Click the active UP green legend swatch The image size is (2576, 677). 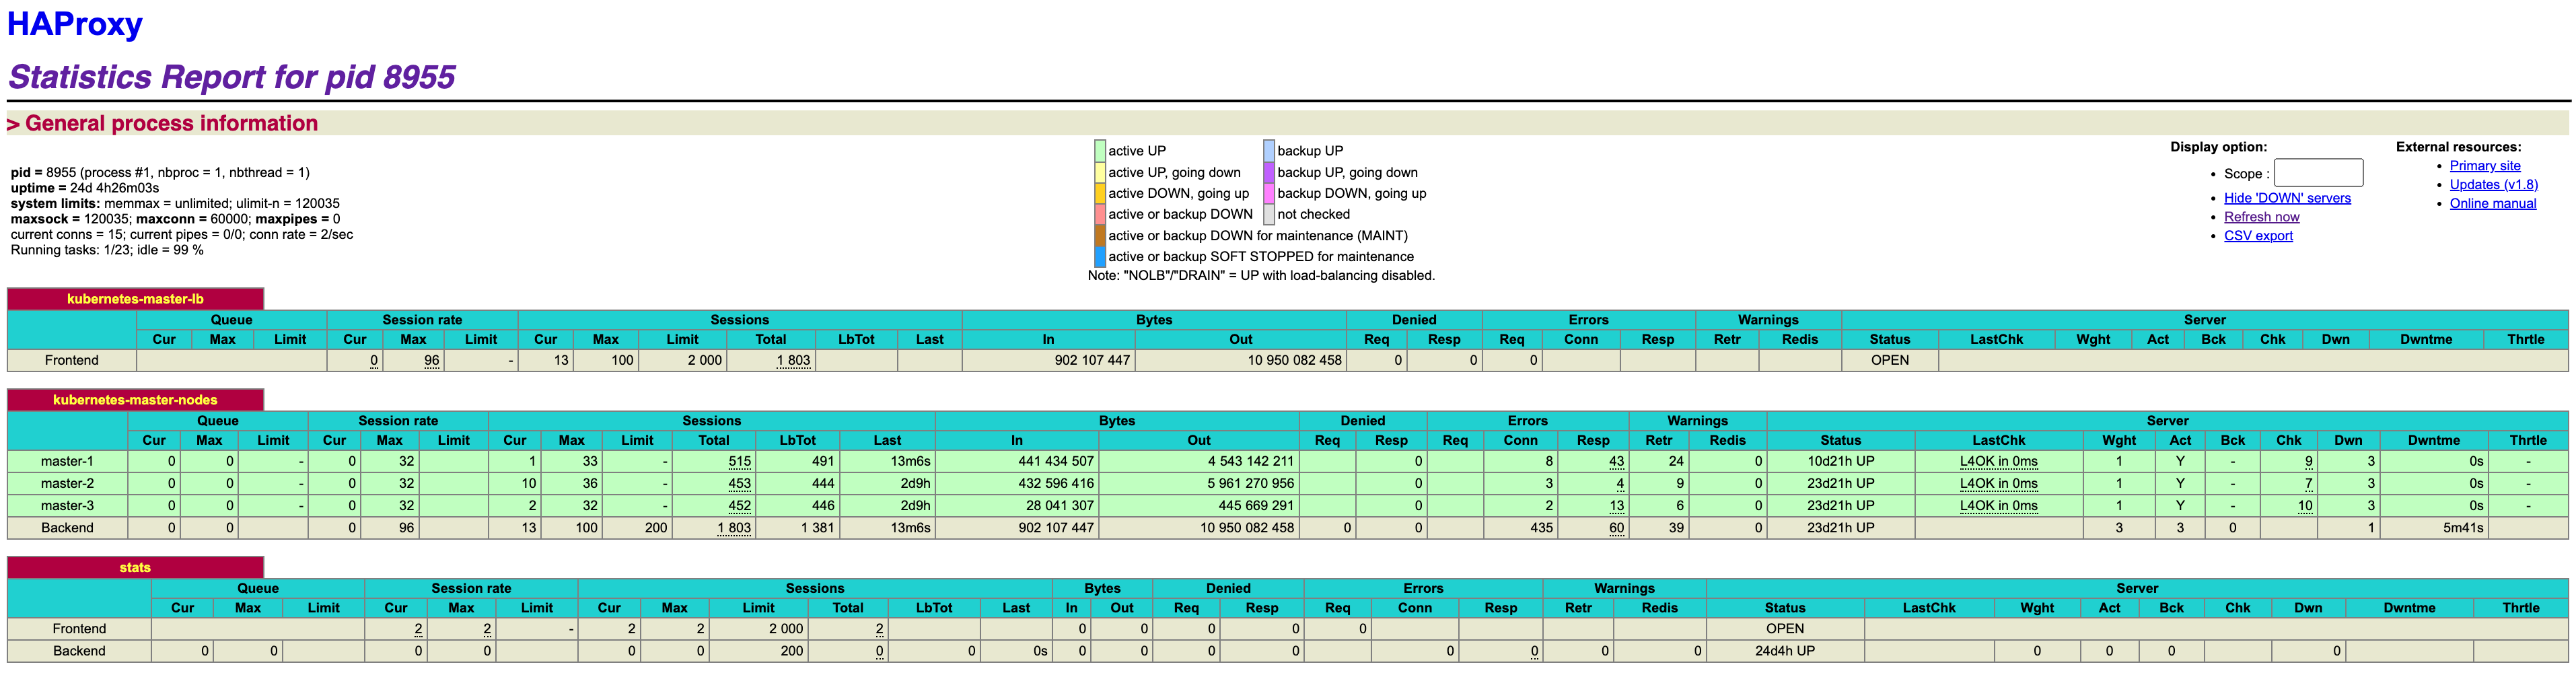coord(1100,151)
